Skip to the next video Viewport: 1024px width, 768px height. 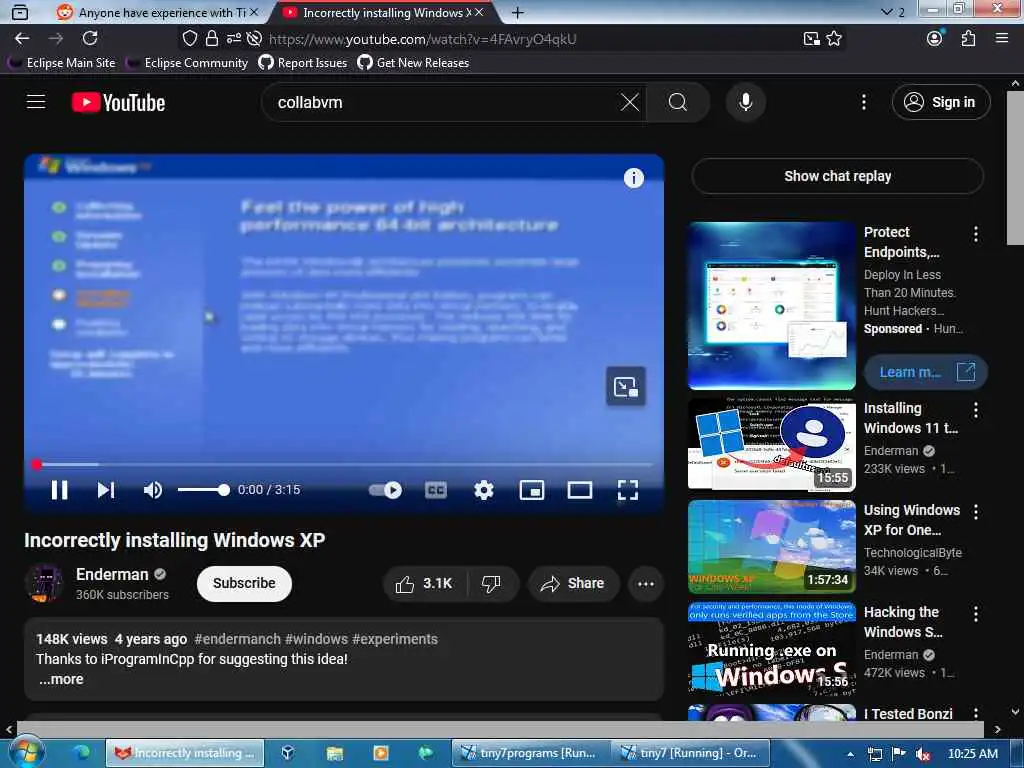(x=106, y=490)
